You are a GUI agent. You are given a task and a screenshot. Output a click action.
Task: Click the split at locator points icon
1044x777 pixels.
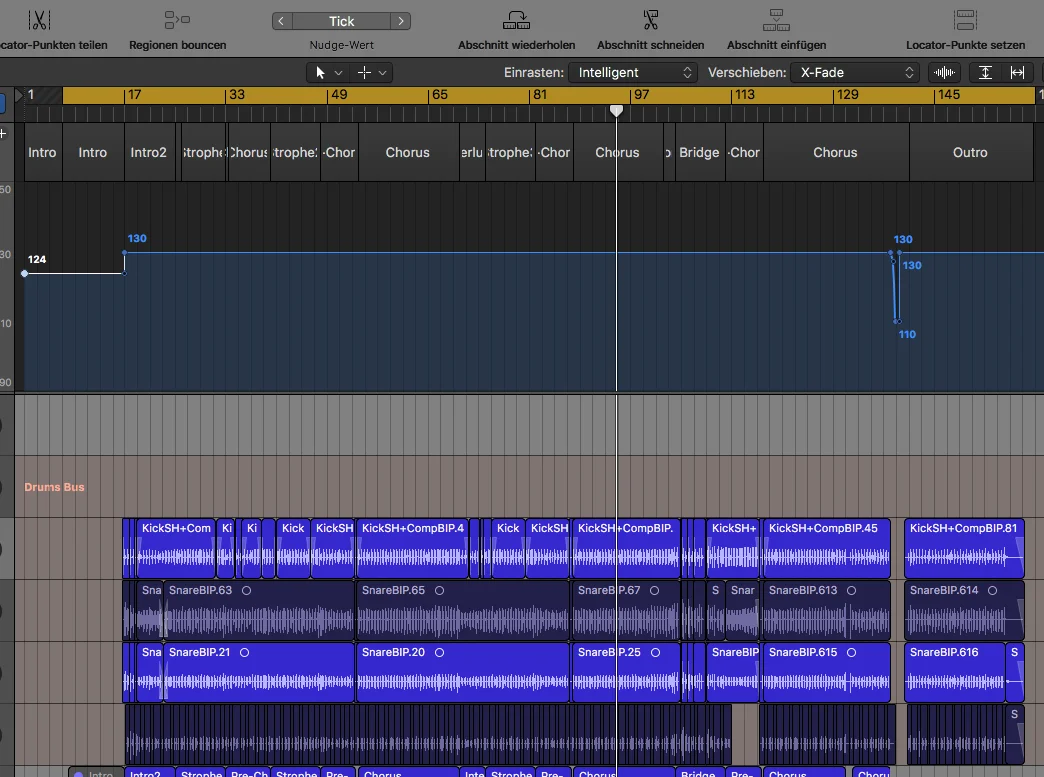[39, 20]
